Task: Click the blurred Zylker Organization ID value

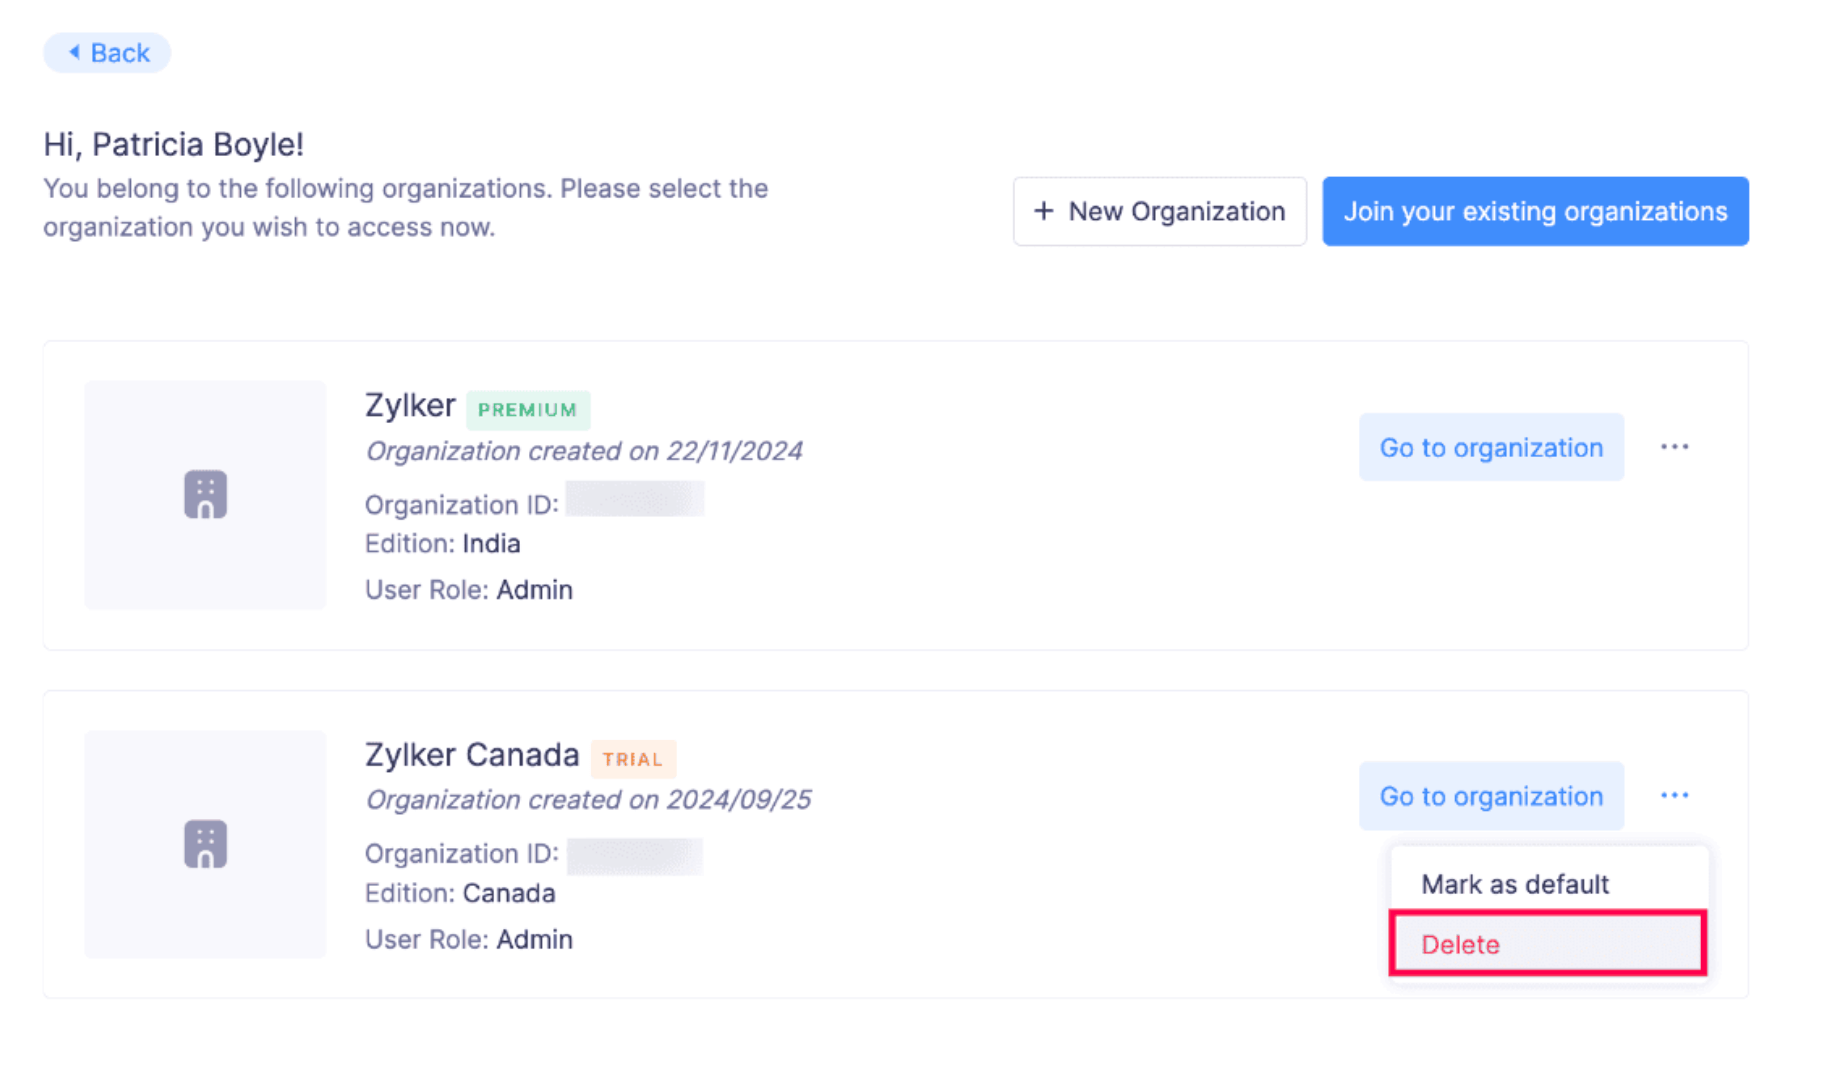Action: point(634,500)
